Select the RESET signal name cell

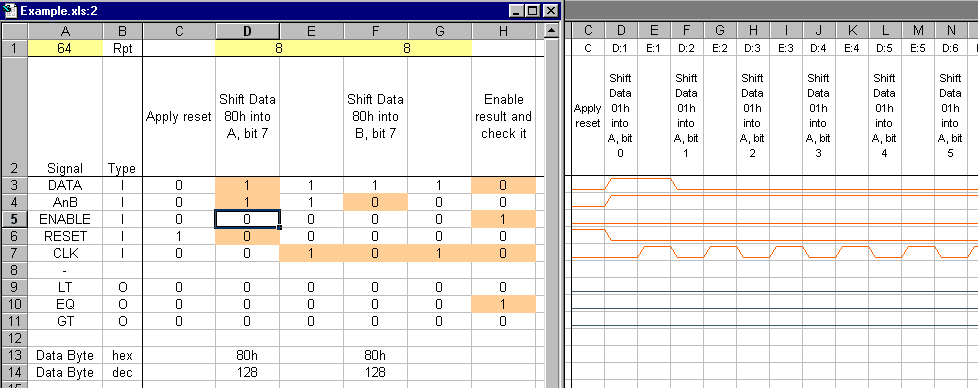[x=65, y=236]
